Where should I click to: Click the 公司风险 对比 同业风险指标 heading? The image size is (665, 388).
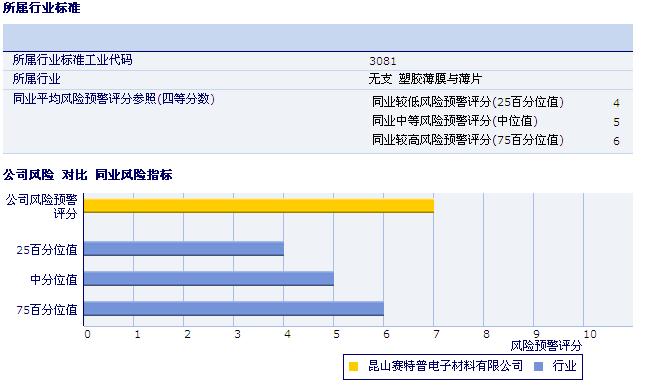[88, 175]
